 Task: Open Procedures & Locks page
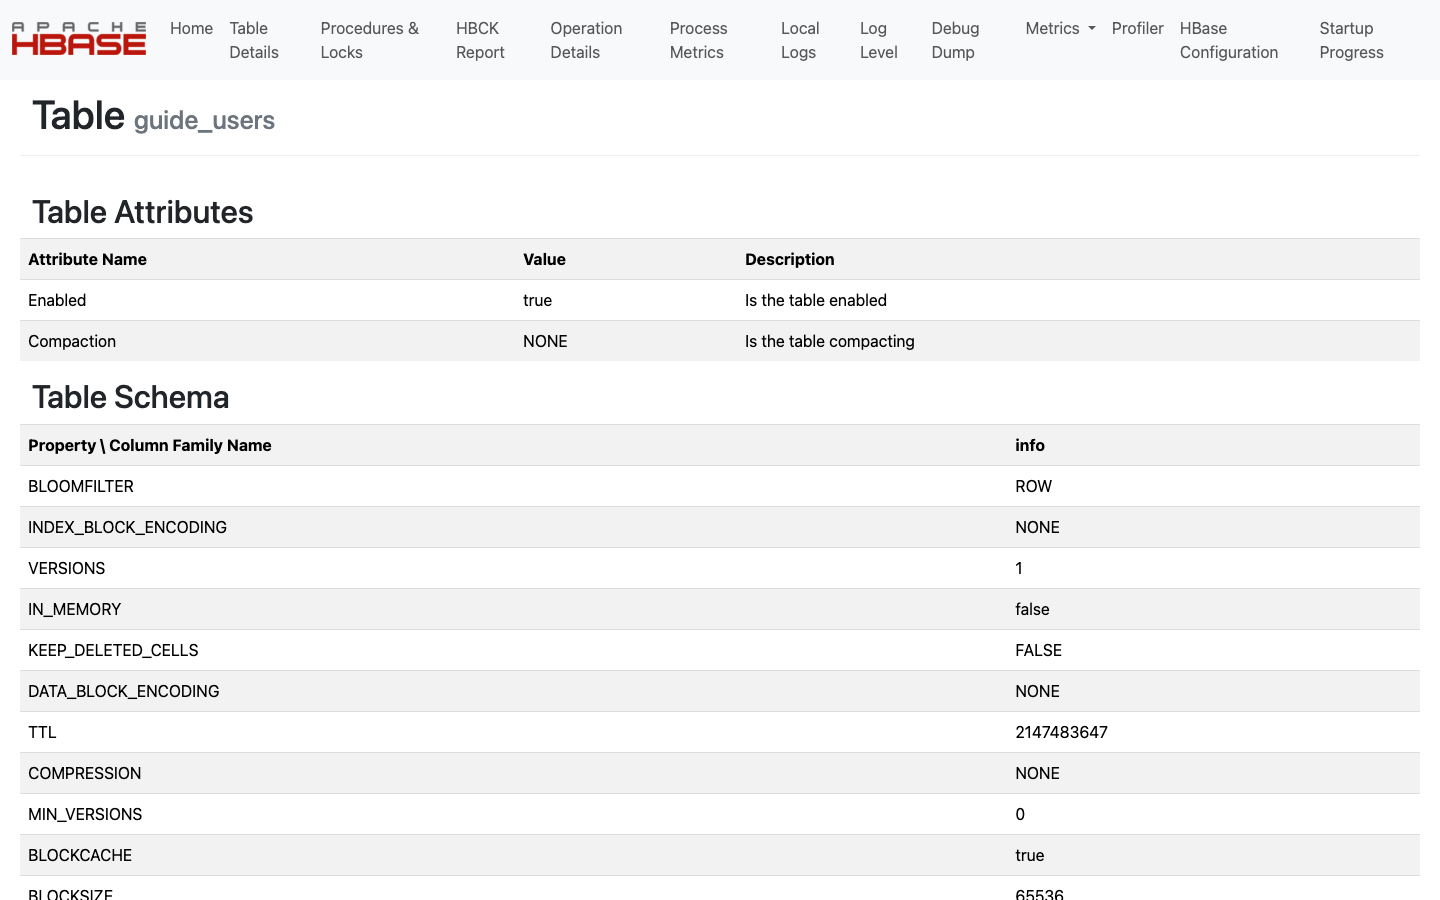point(370,40)
